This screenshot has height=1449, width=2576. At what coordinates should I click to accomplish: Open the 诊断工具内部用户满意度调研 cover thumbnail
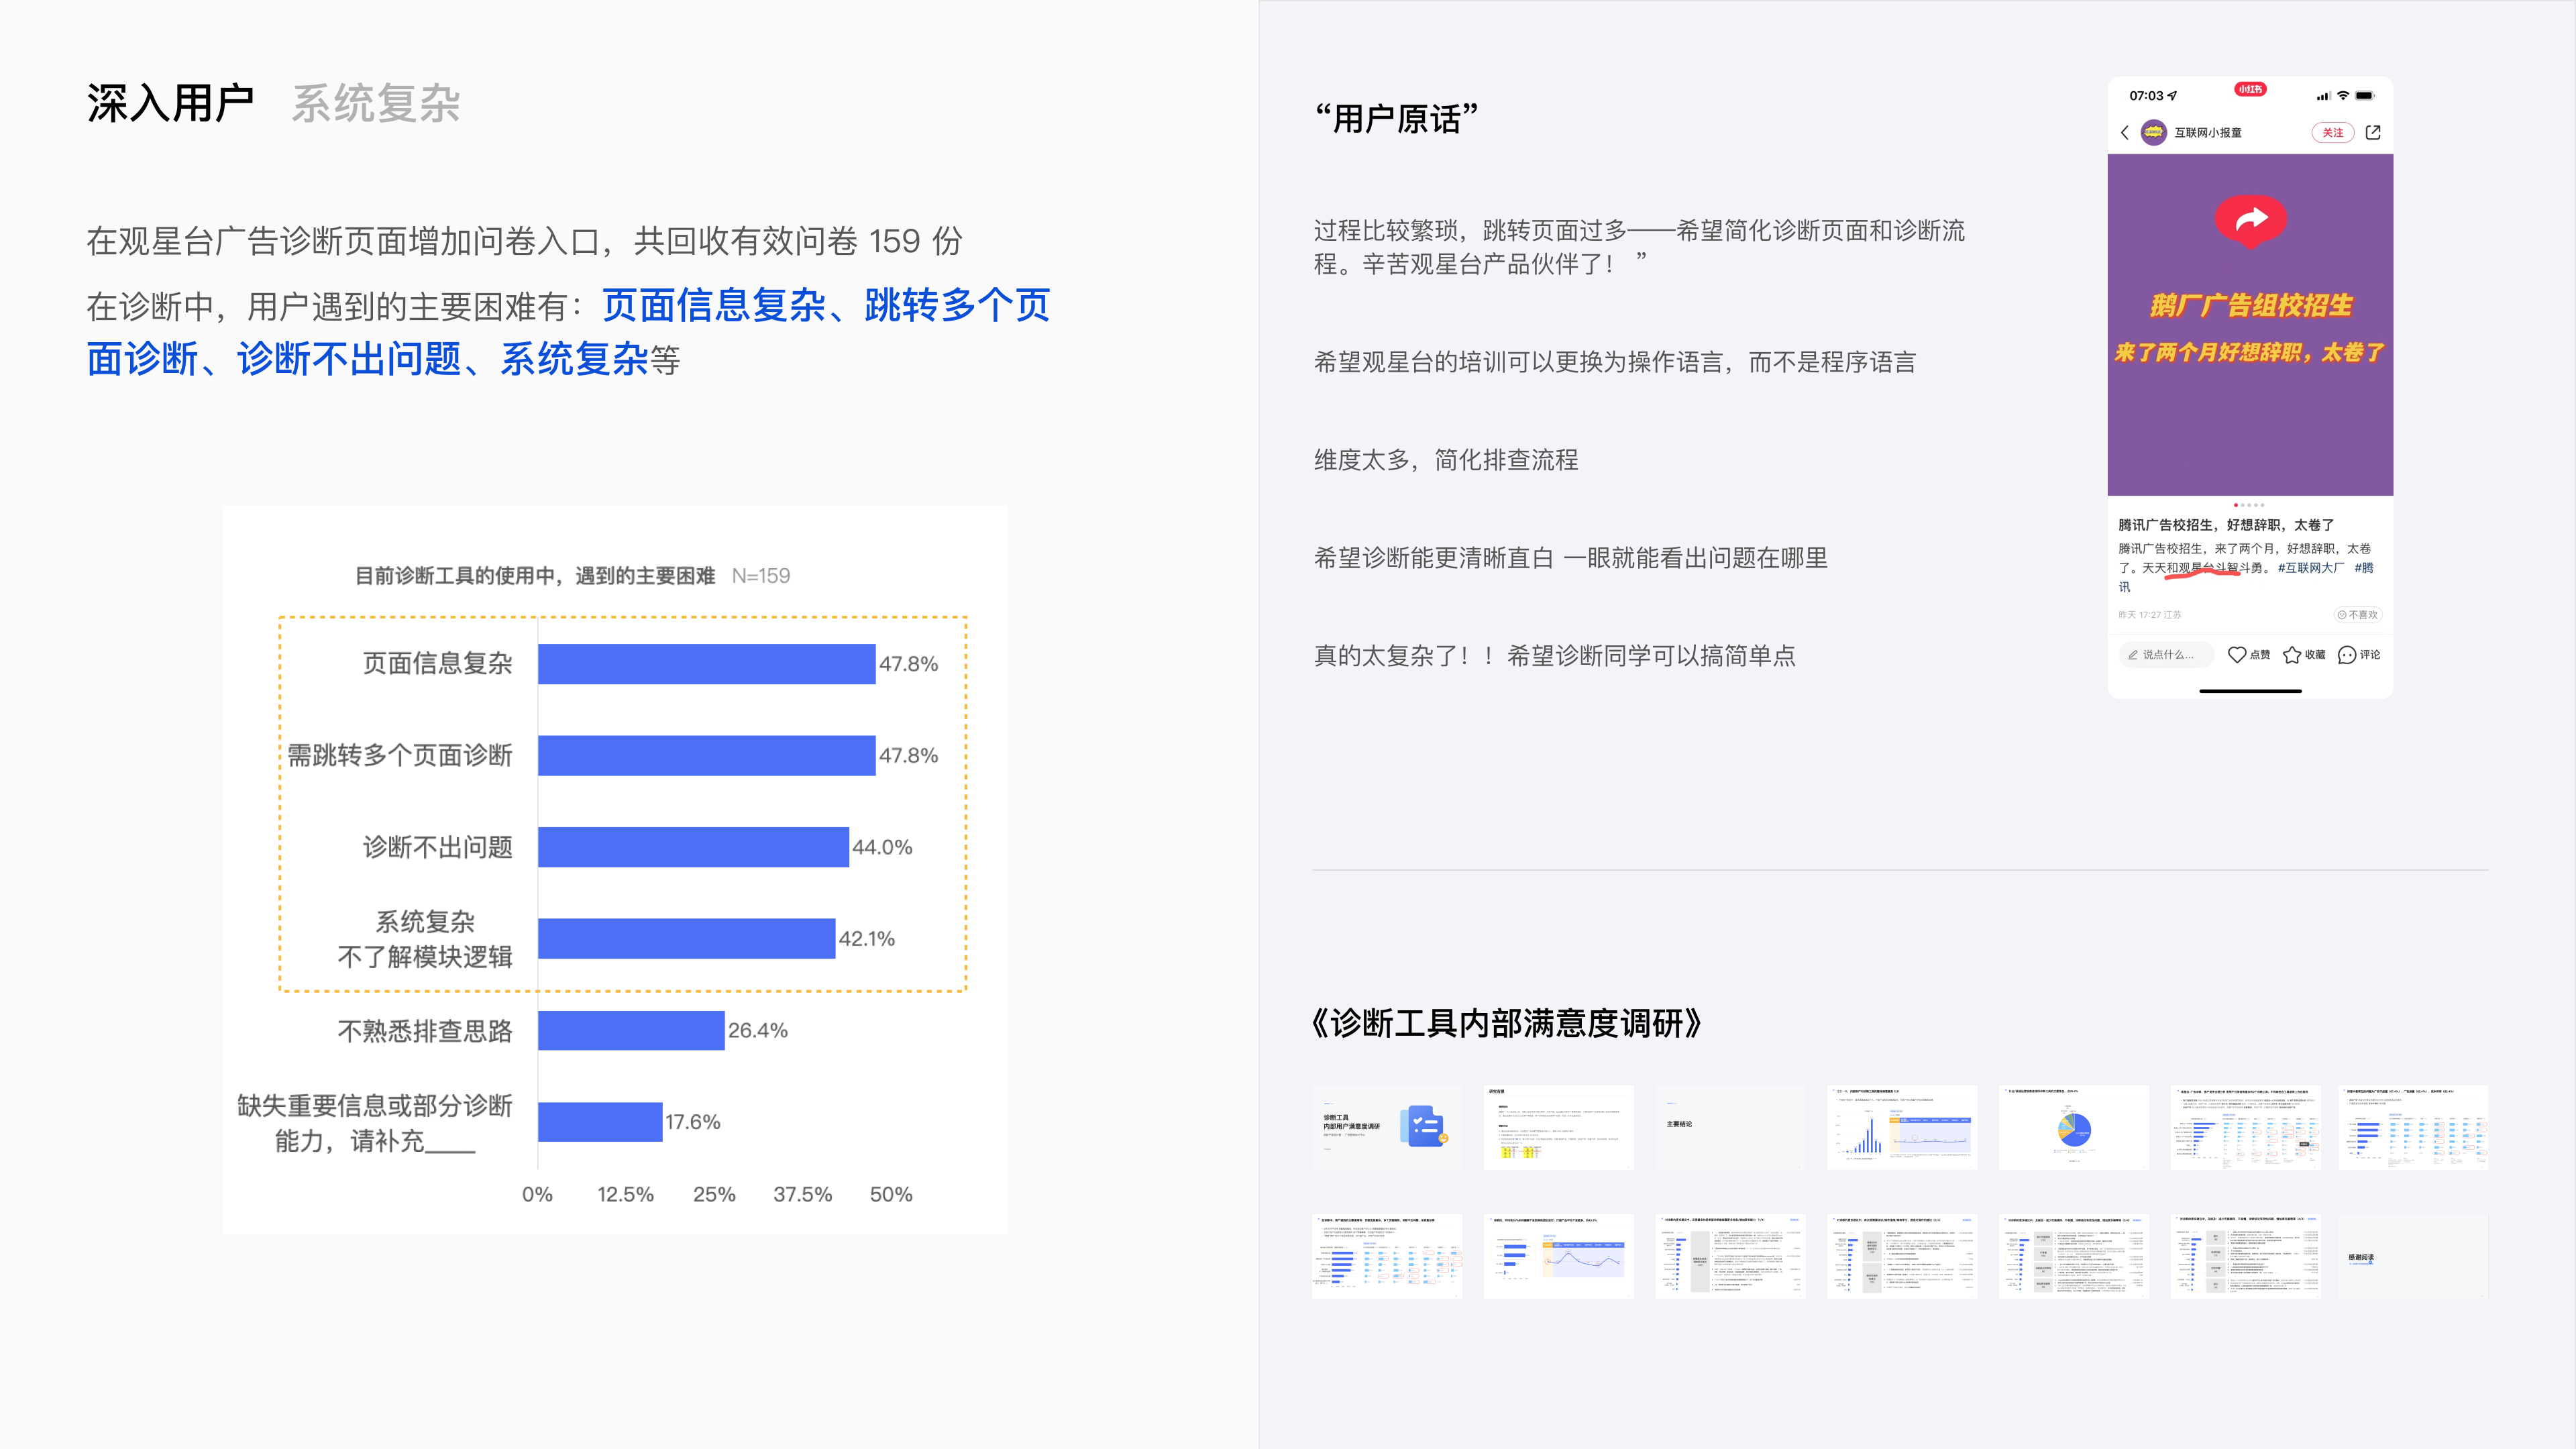tap(1387, 1127)
